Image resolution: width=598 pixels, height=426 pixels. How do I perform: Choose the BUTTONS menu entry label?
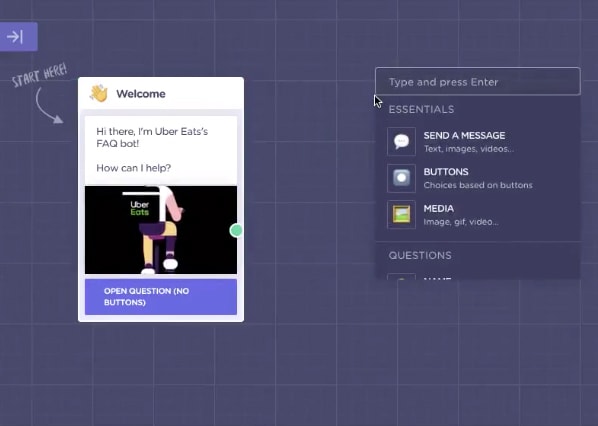[x=446, y=172]
